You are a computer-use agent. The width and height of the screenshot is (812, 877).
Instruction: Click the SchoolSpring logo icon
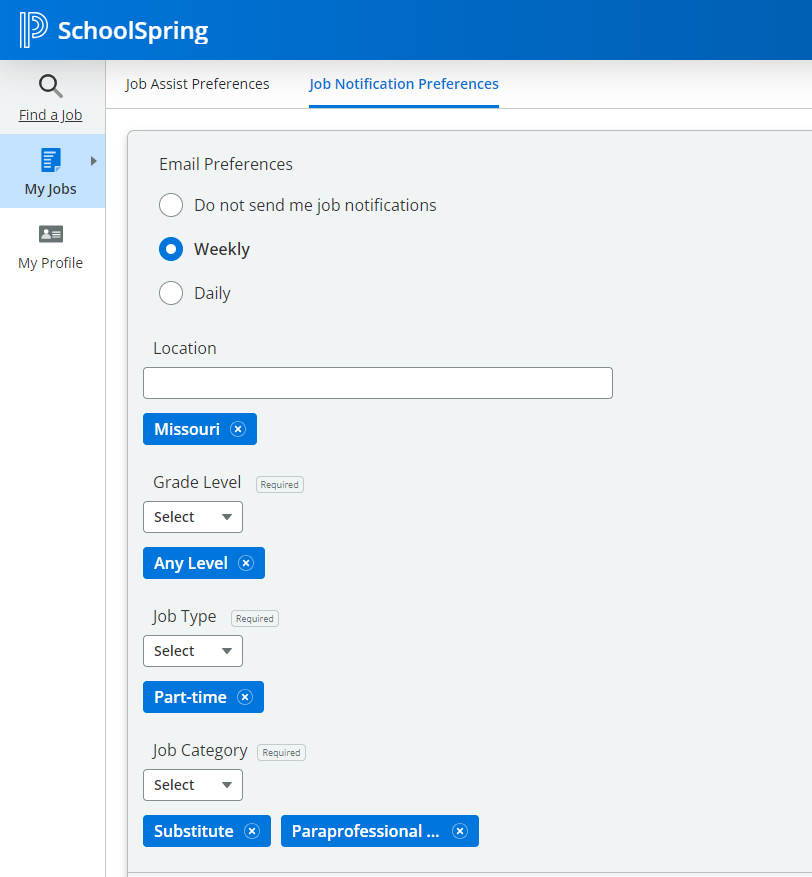(33, 30)
